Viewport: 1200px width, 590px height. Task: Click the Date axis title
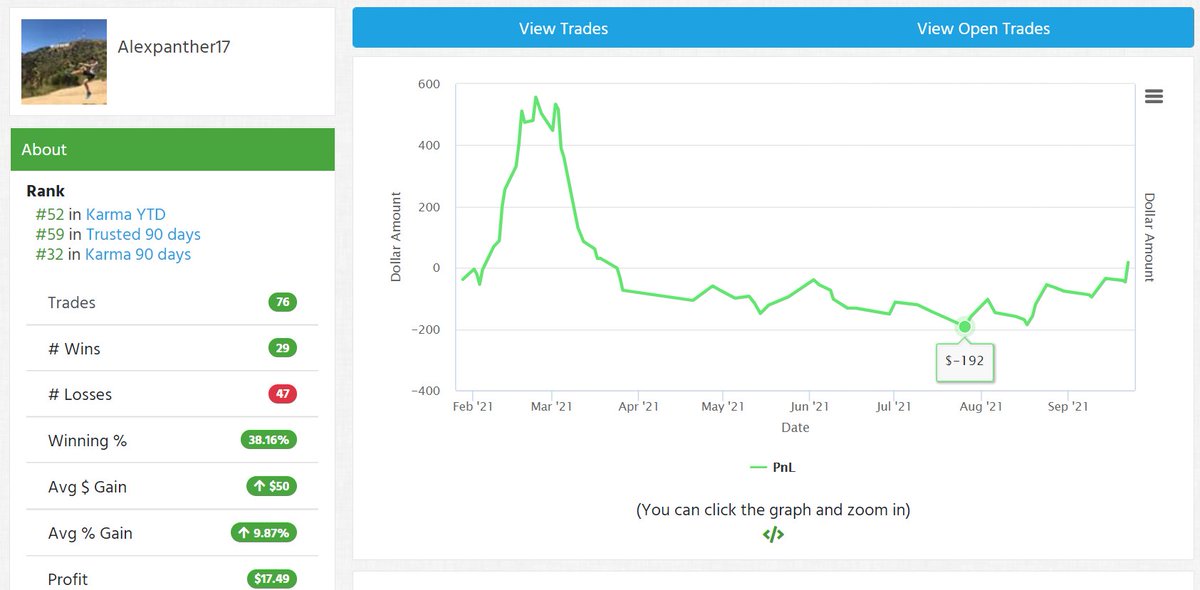795,427
